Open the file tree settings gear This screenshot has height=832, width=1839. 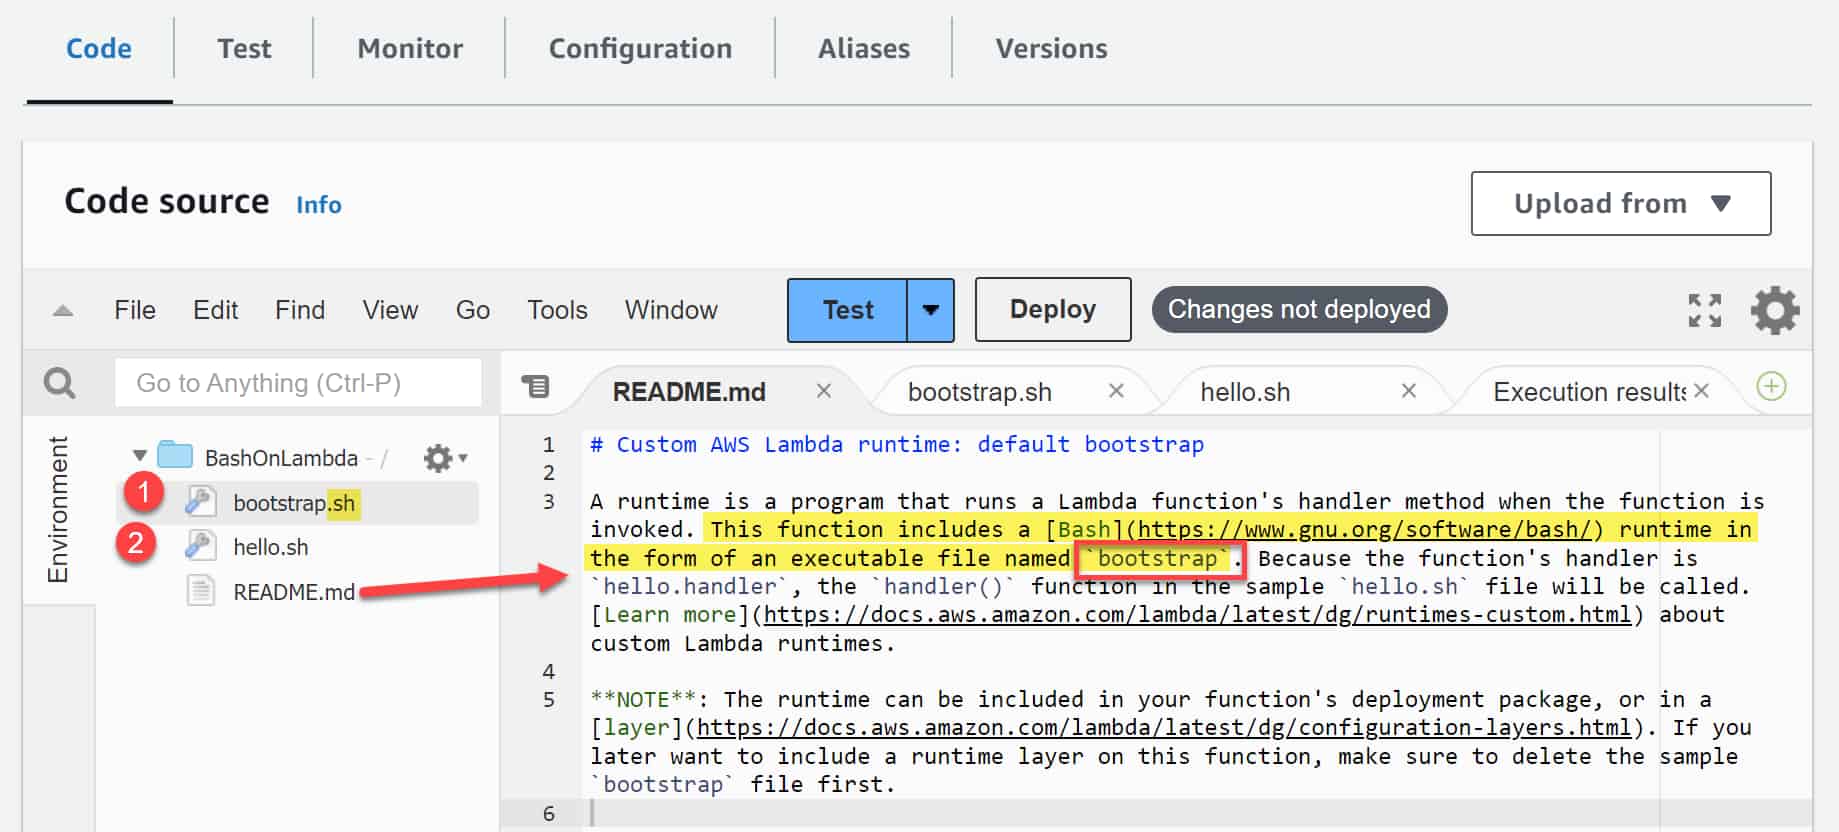point(445,458)
